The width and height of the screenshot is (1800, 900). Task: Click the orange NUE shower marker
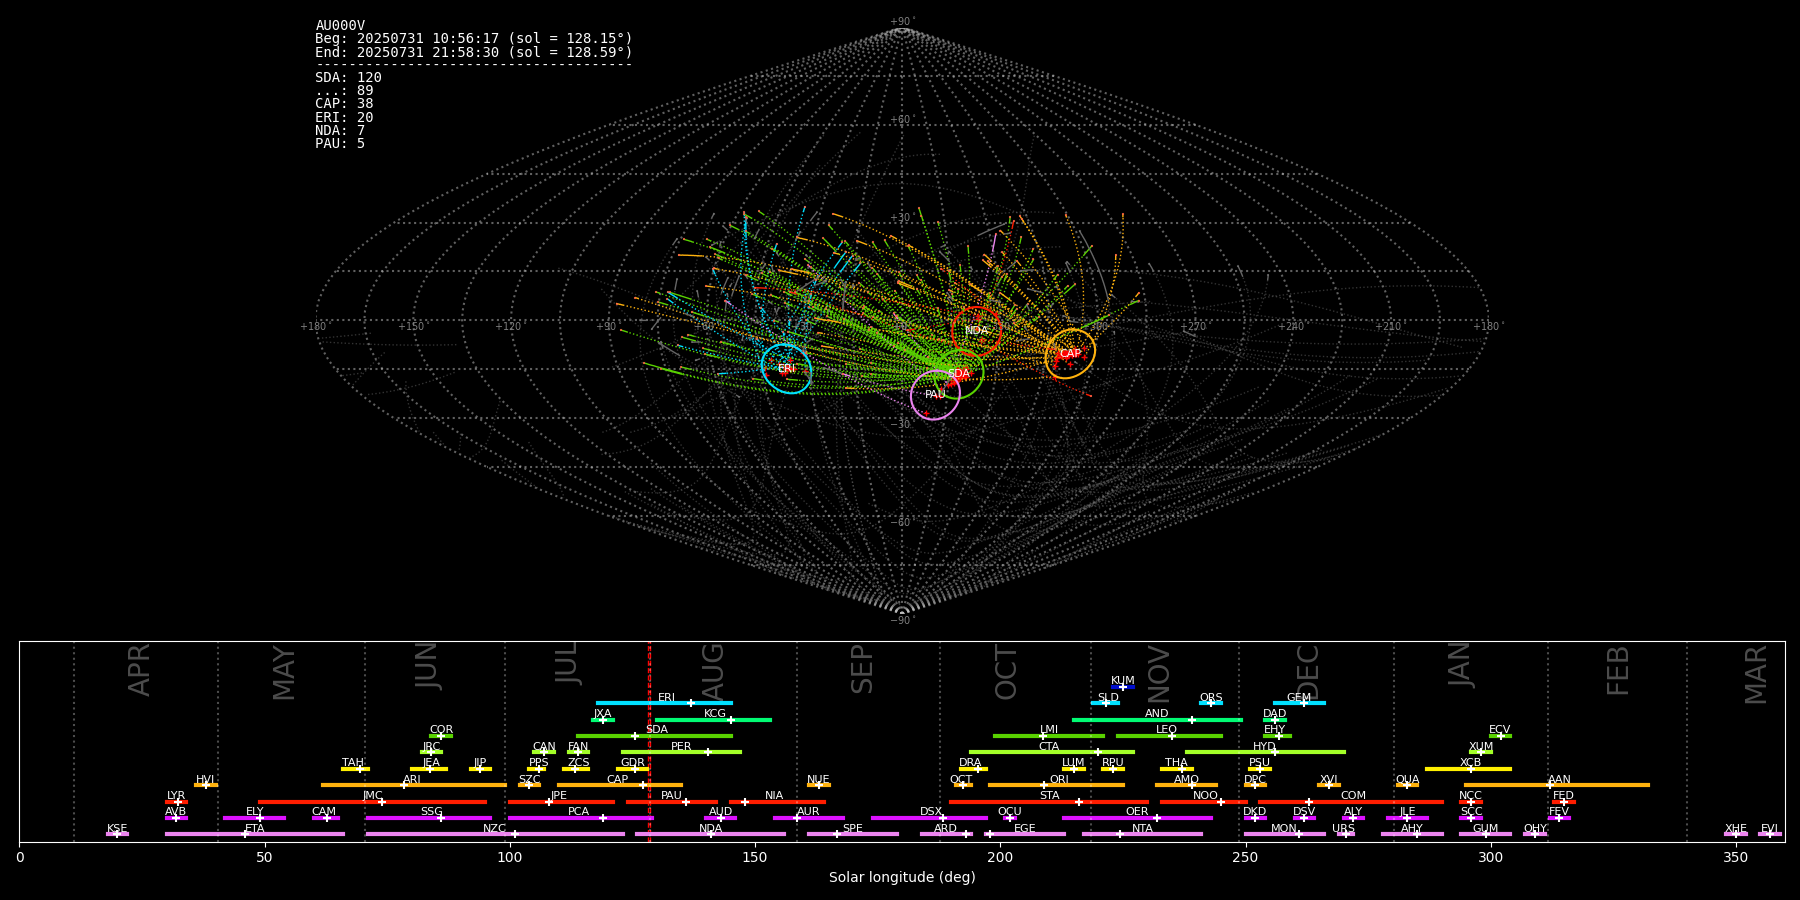[x=818, y=785]
